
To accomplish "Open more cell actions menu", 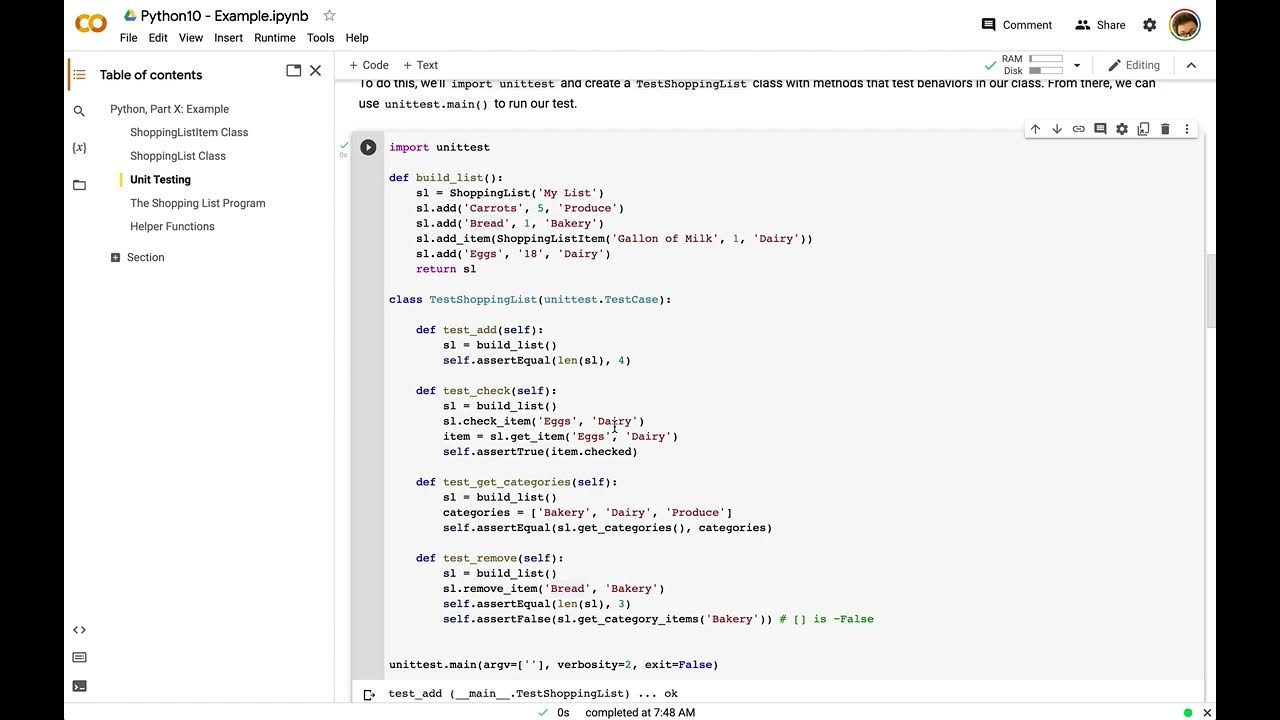I will pyautogui.click(x=1187, y=129).
